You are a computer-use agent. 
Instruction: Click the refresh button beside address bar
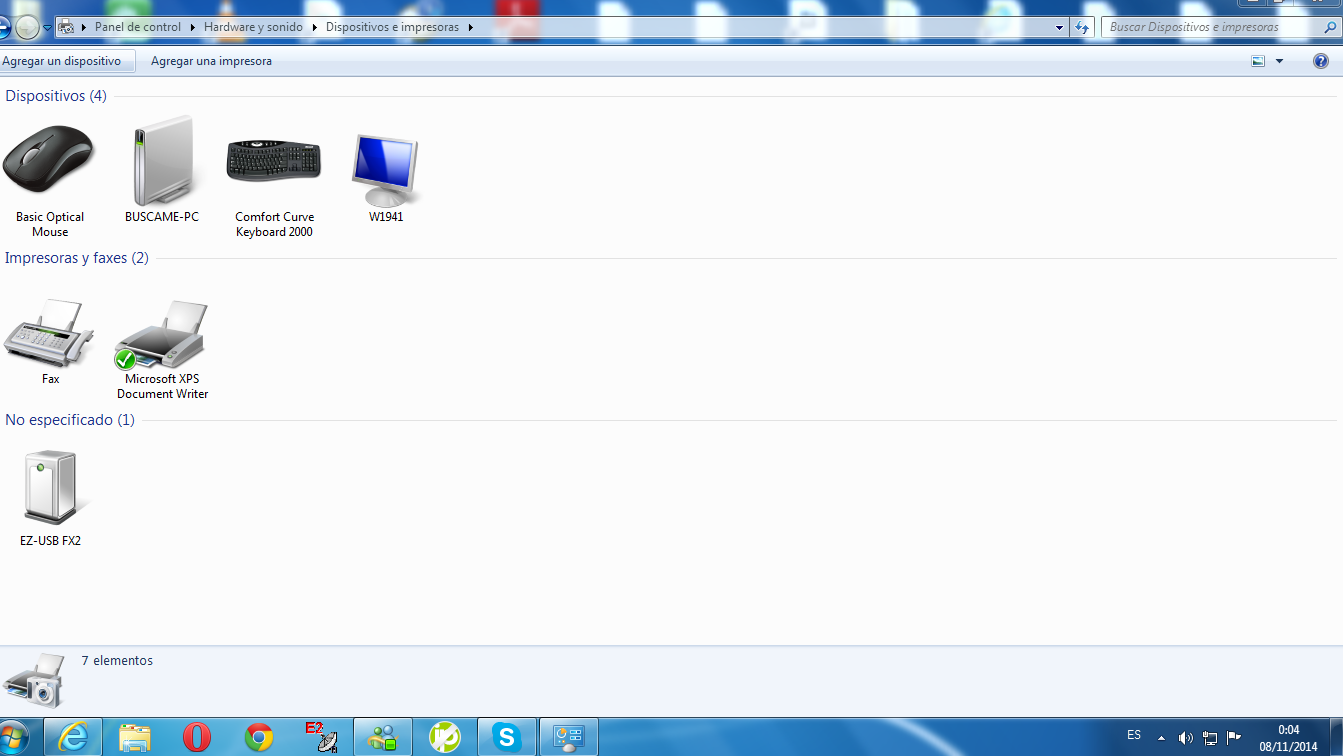(x=1082, y=27)
